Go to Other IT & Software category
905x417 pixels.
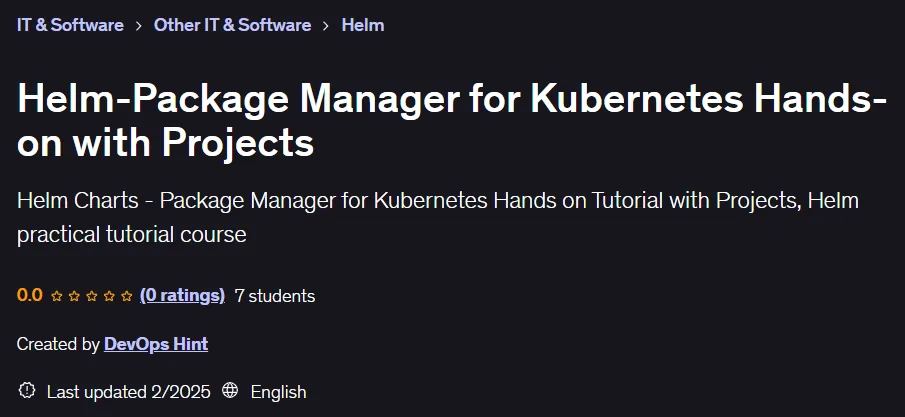point(232,25)
